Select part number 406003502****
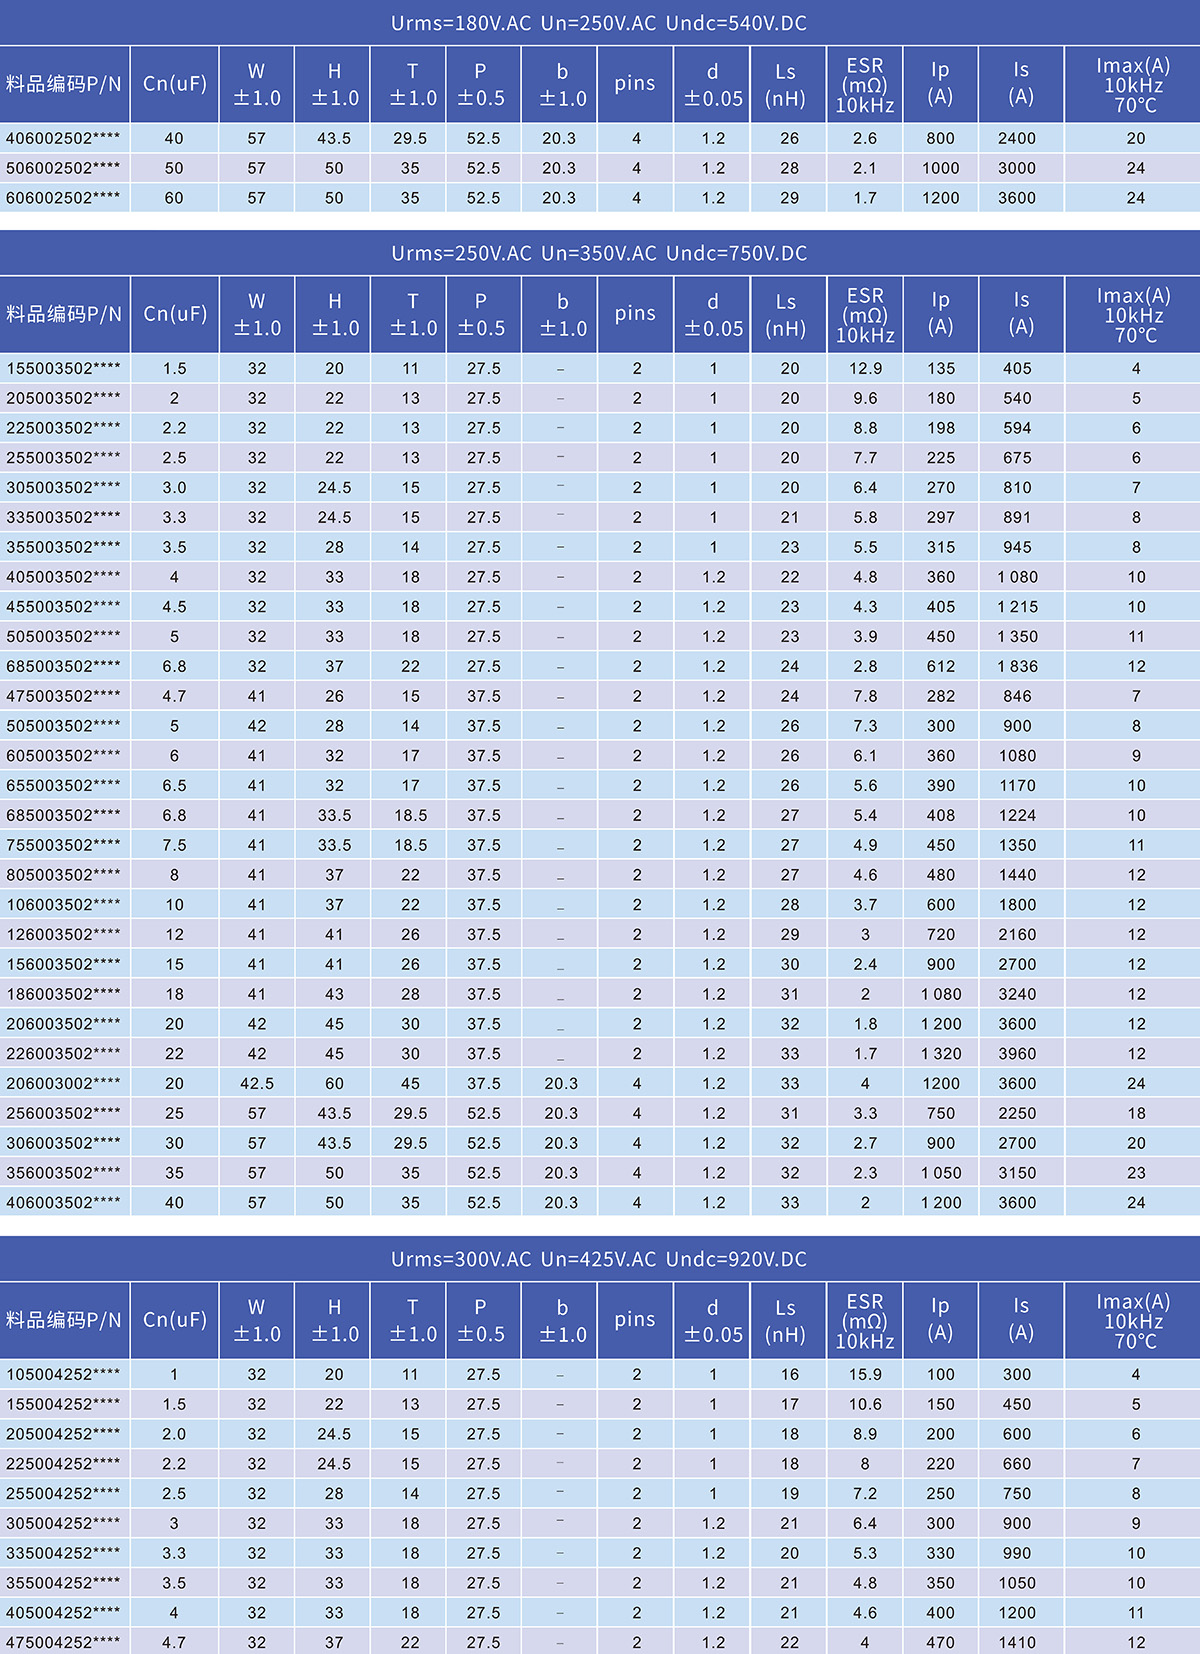 (63, 1203)
